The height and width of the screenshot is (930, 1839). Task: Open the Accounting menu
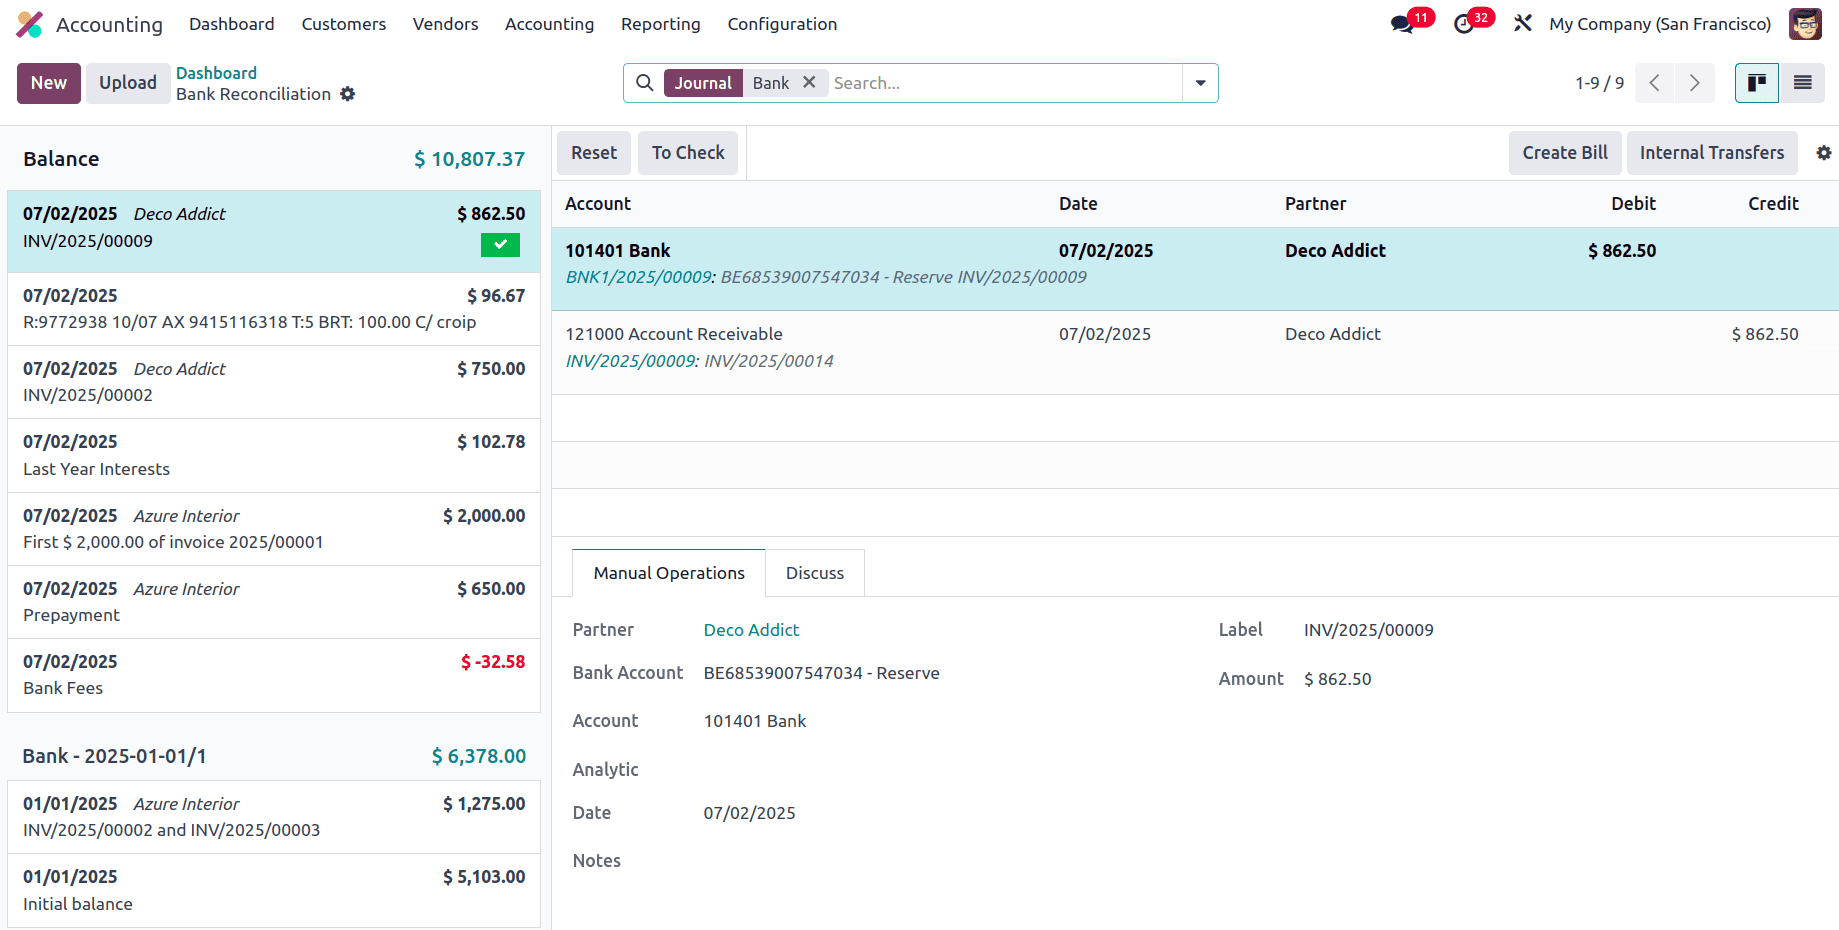point(549,24)
